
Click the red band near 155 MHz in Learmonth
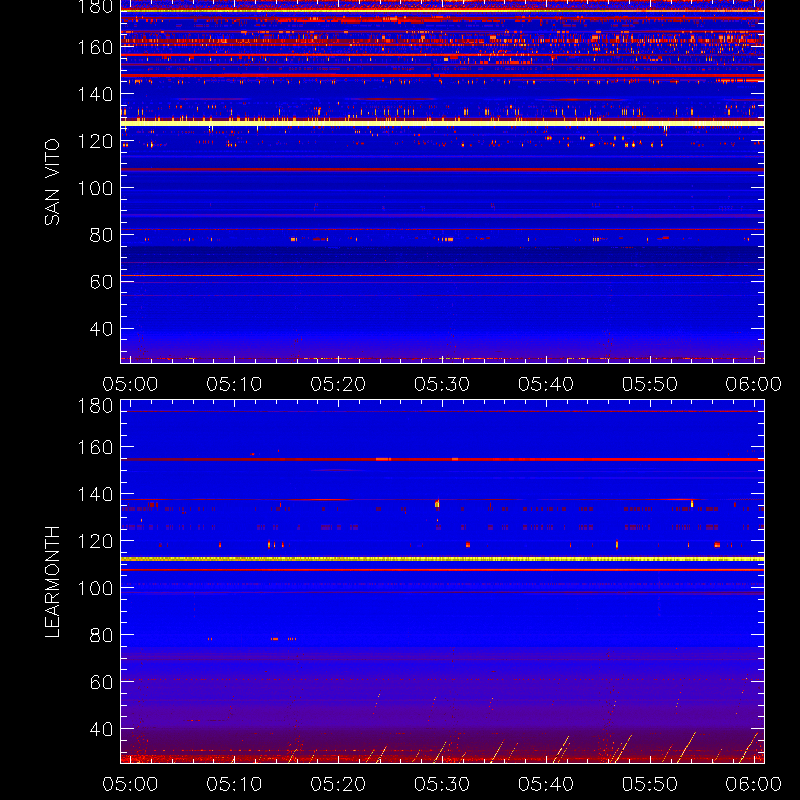pyautogui.click(x=442, y=459)
